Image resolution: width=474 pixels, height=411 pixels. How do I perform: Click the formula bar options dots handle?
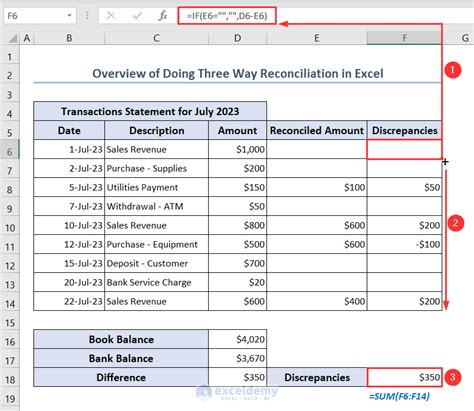tap(87, 16)
